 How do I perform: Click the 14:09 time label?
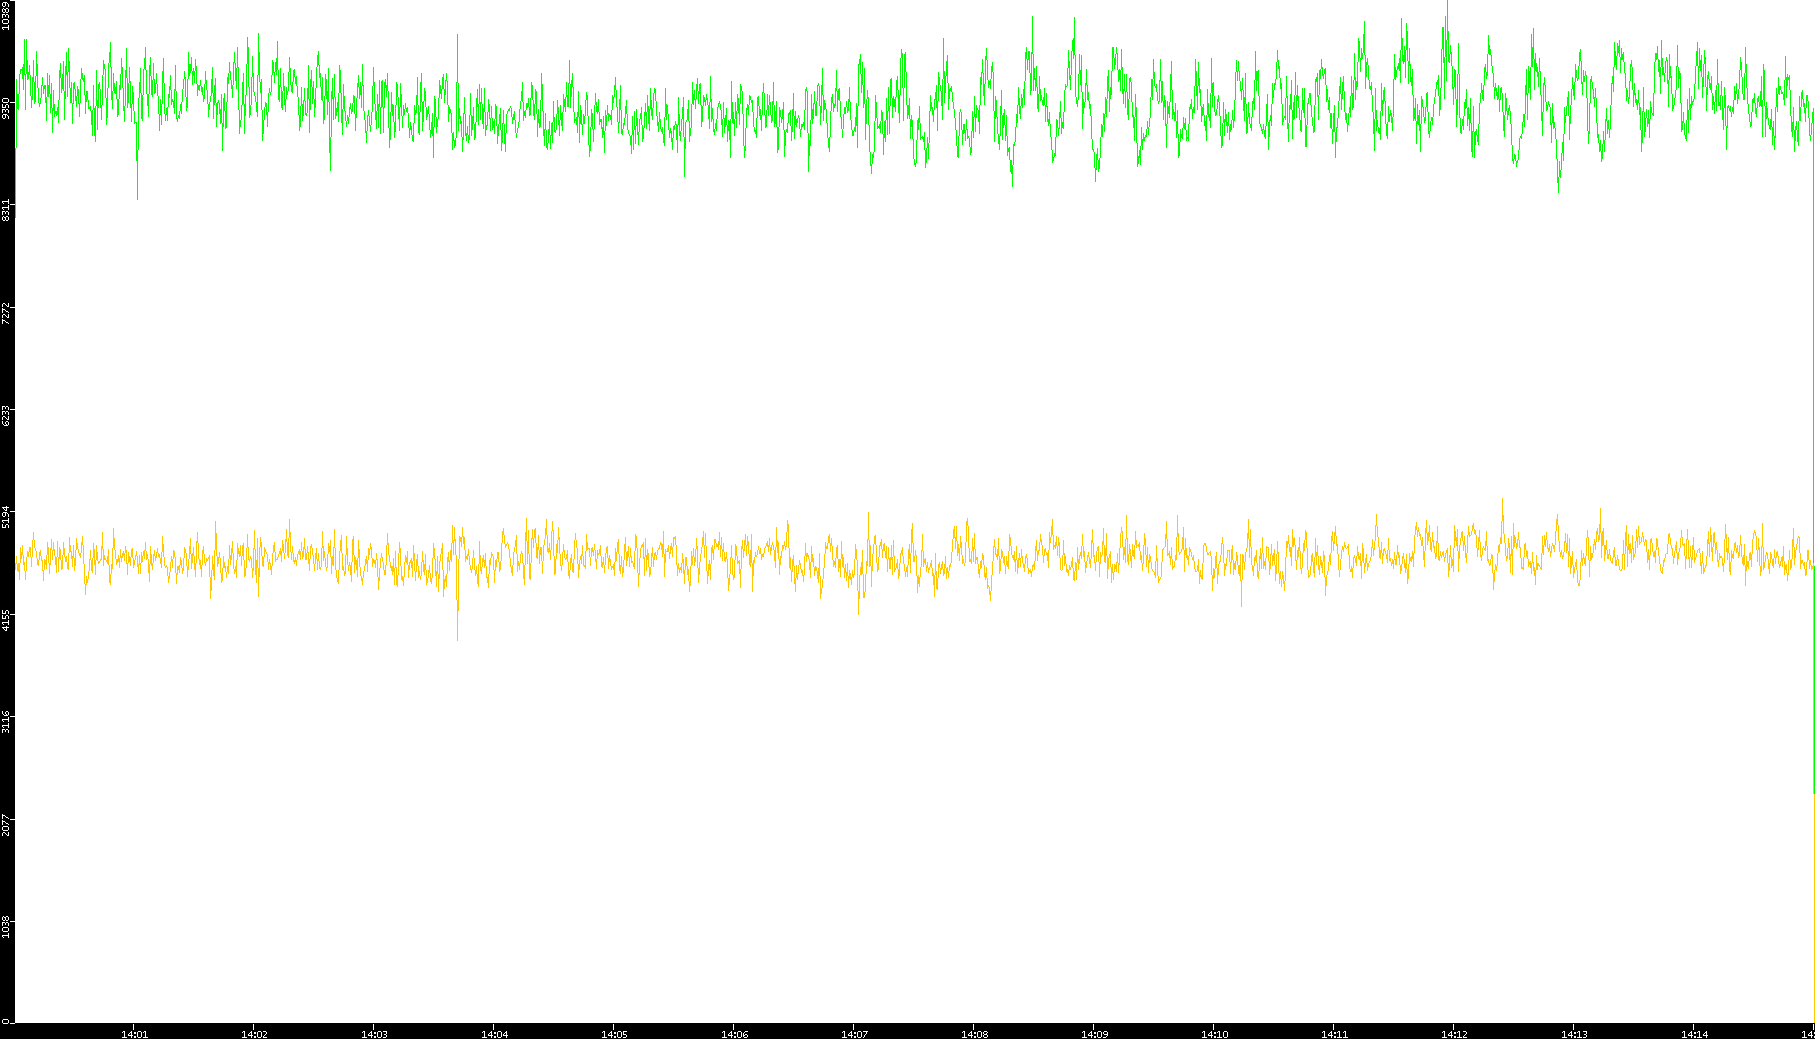tap(1094, 1034)
